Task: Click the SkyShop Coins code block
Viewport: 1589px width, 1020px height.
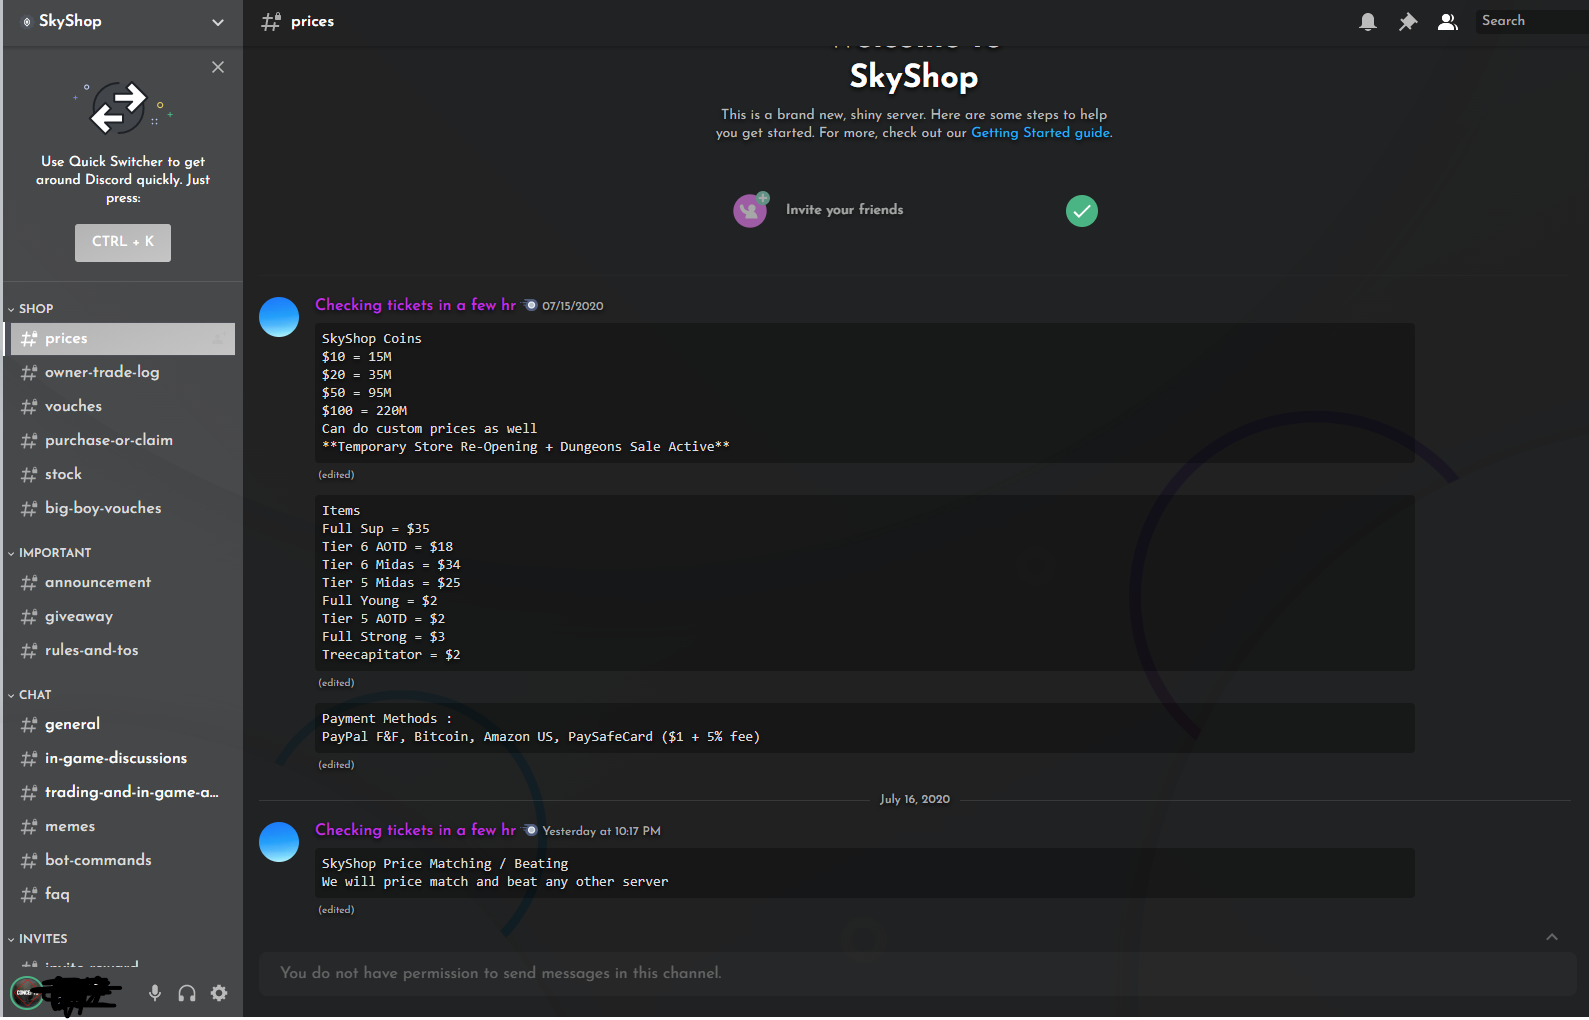Action: (865, 393)
